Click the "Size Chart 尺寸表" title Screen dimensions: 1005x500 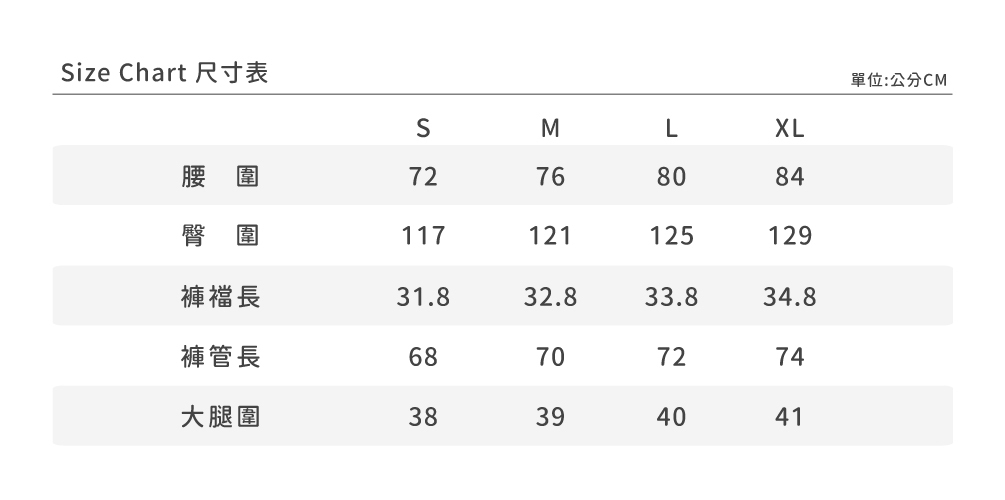164,74
